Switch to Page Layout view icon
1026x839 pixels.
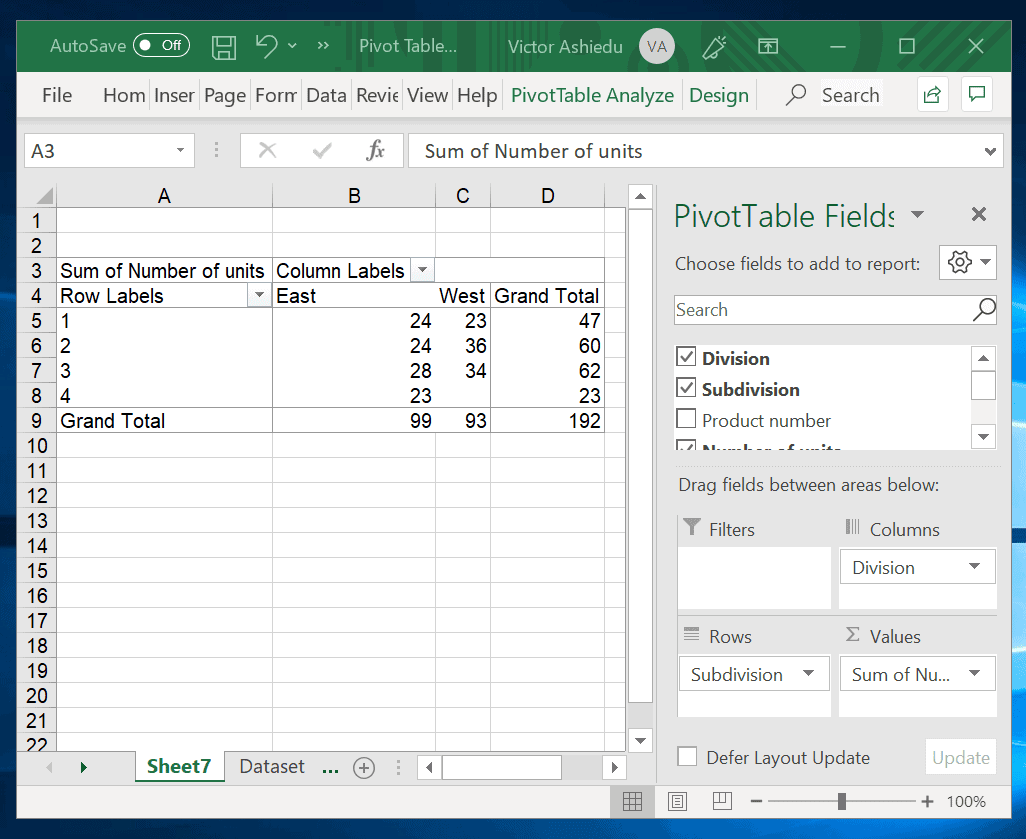pyautogui.click(x=677, y=801)
